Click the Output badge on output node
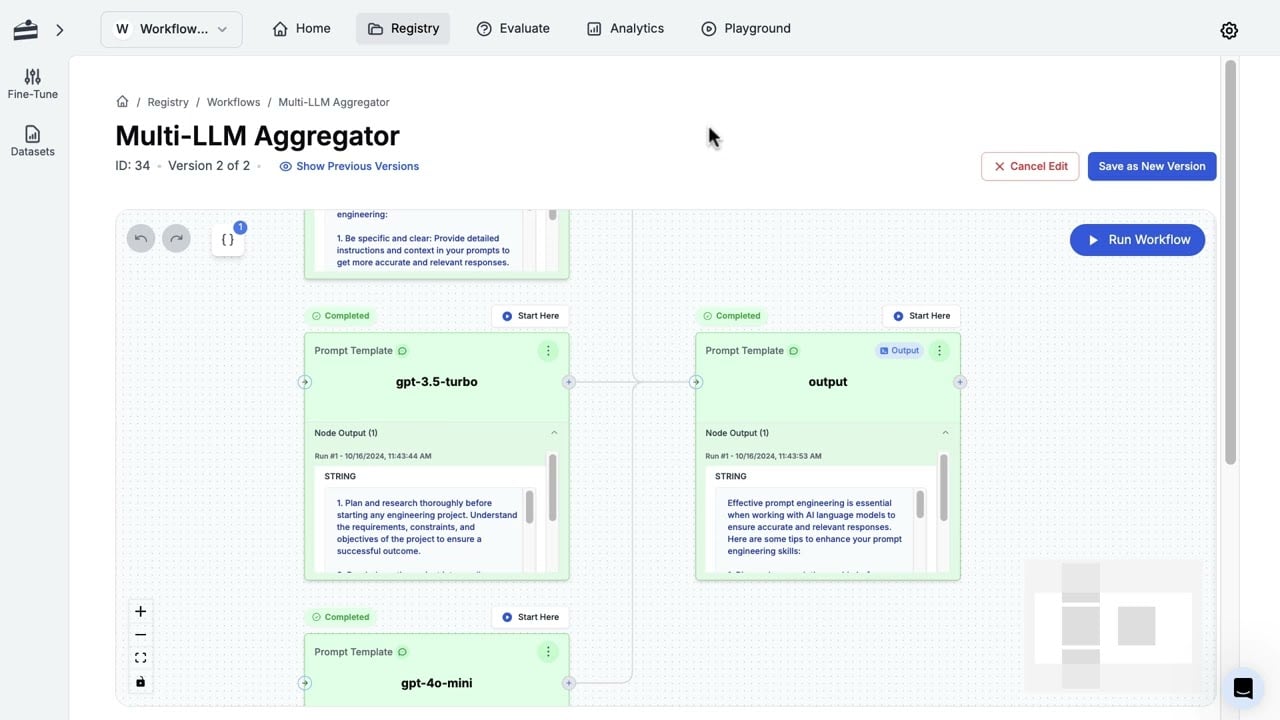This screenshot has width=1280, height=720. pyautogui.click(x=899, y=351)
